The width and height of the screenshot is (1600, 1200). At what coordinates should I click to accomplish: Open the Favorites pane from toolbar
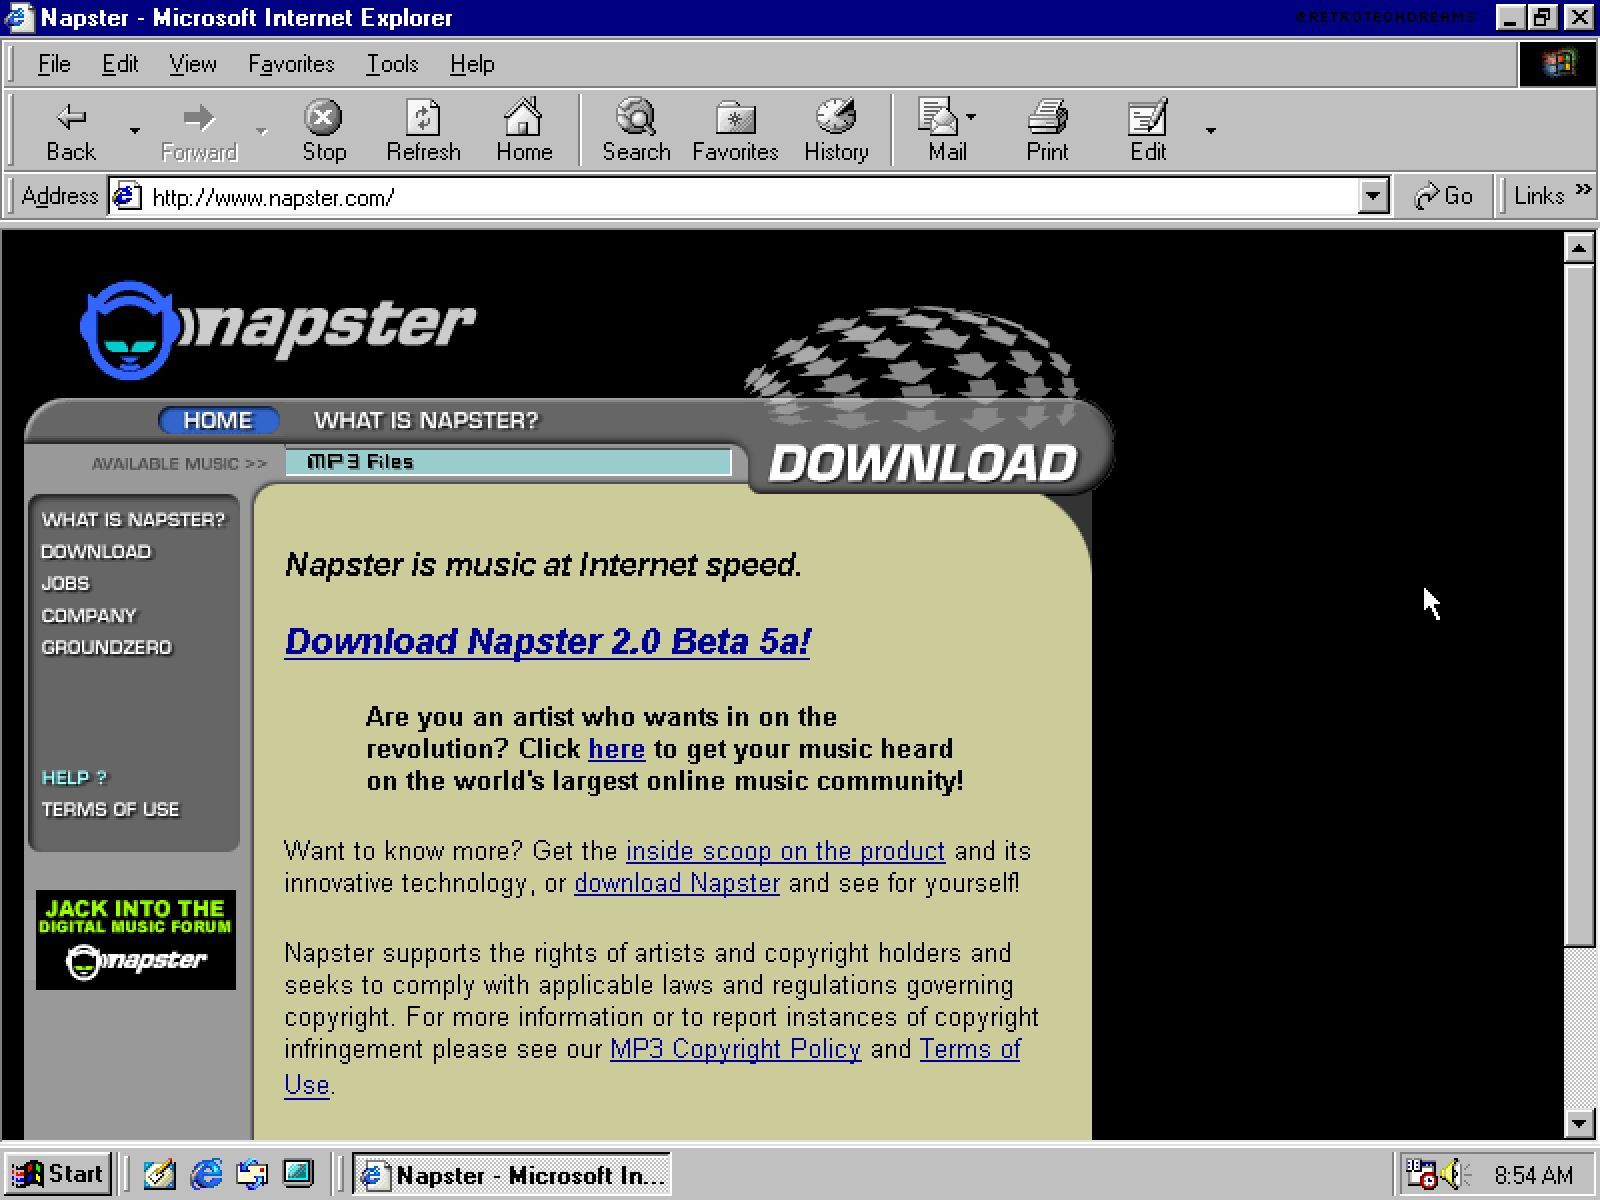(x=735, y=131)
